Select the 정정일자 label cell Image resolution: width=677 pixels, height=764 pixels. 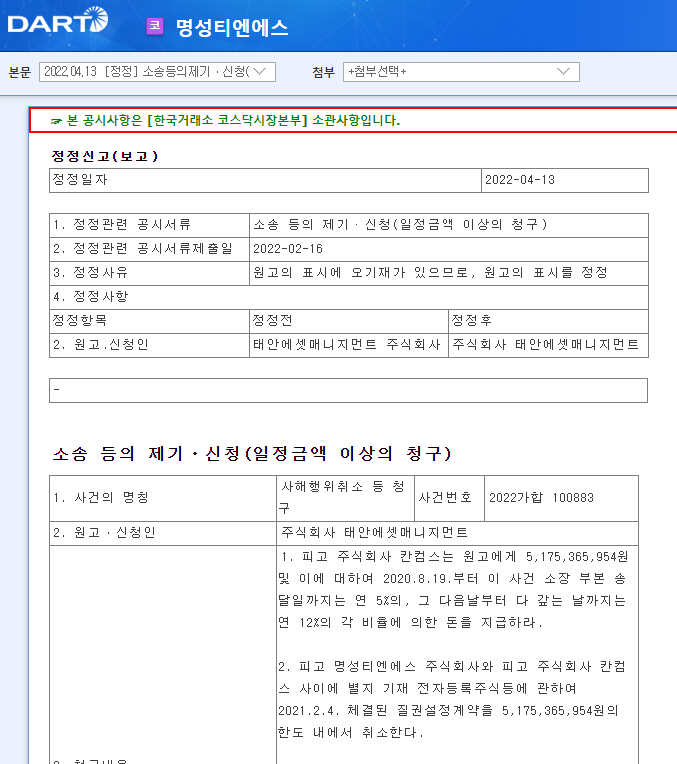pos(265,180)
